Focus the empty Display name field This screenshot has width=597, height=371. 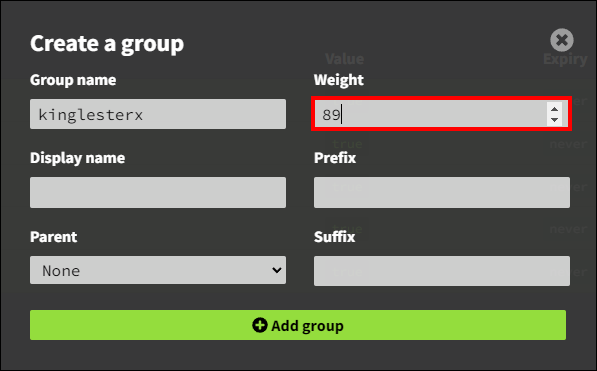[158, 192]
